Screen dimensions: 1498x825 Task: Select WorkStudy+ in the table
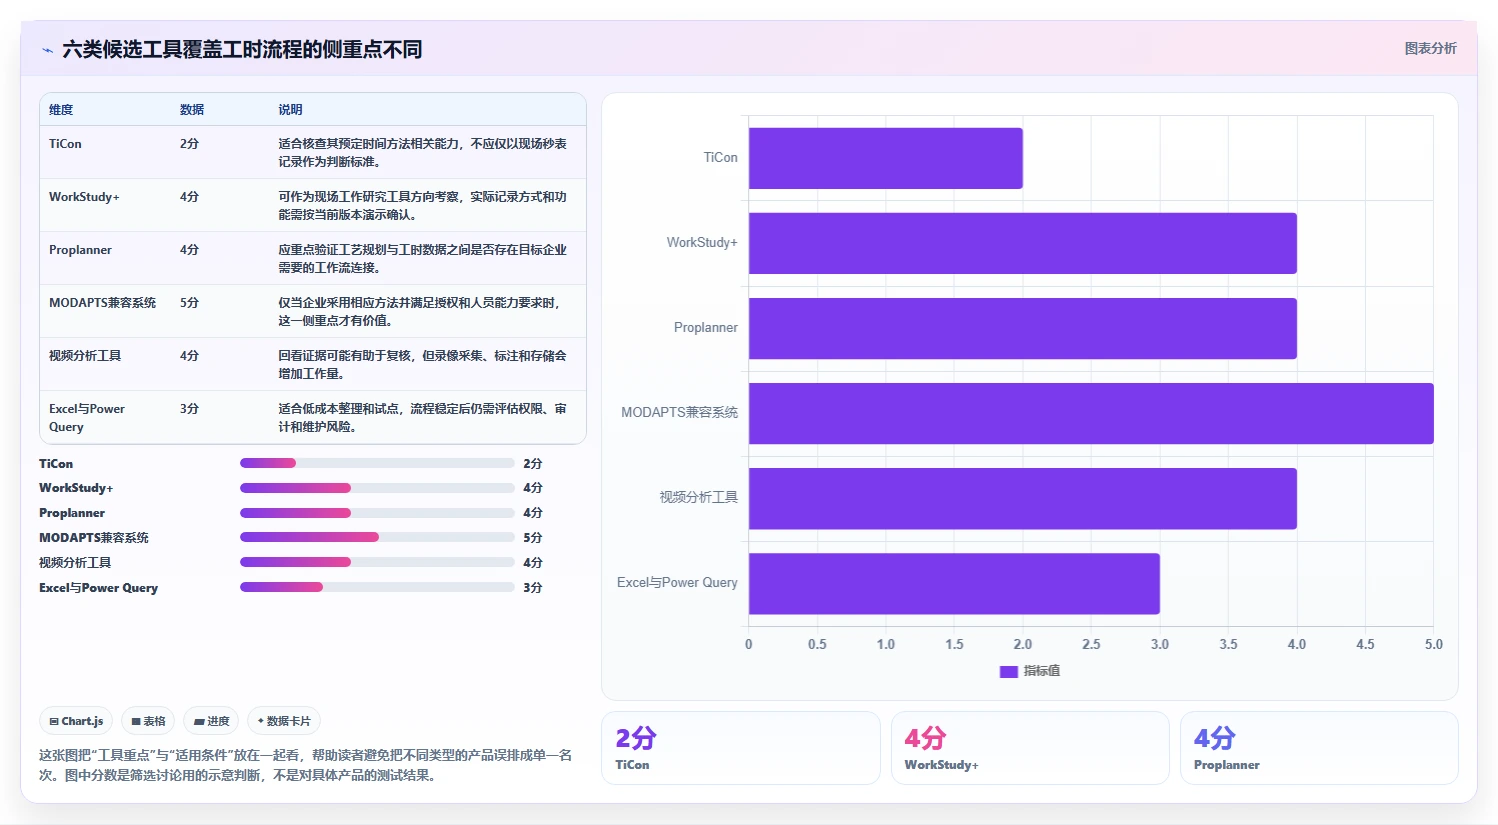coord(84,197)
